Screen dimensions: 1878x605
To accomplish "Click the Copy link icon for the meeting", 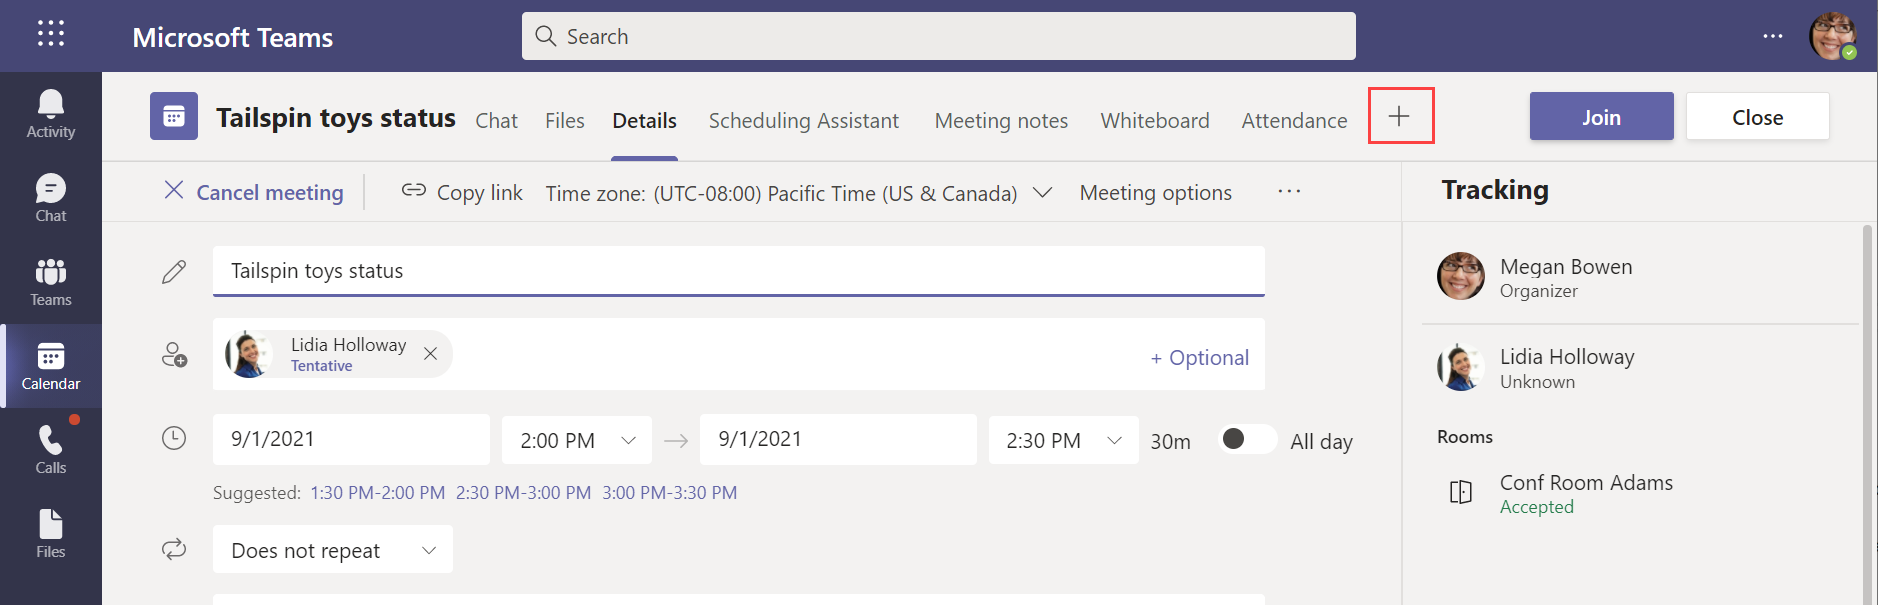I will [414, 192].
